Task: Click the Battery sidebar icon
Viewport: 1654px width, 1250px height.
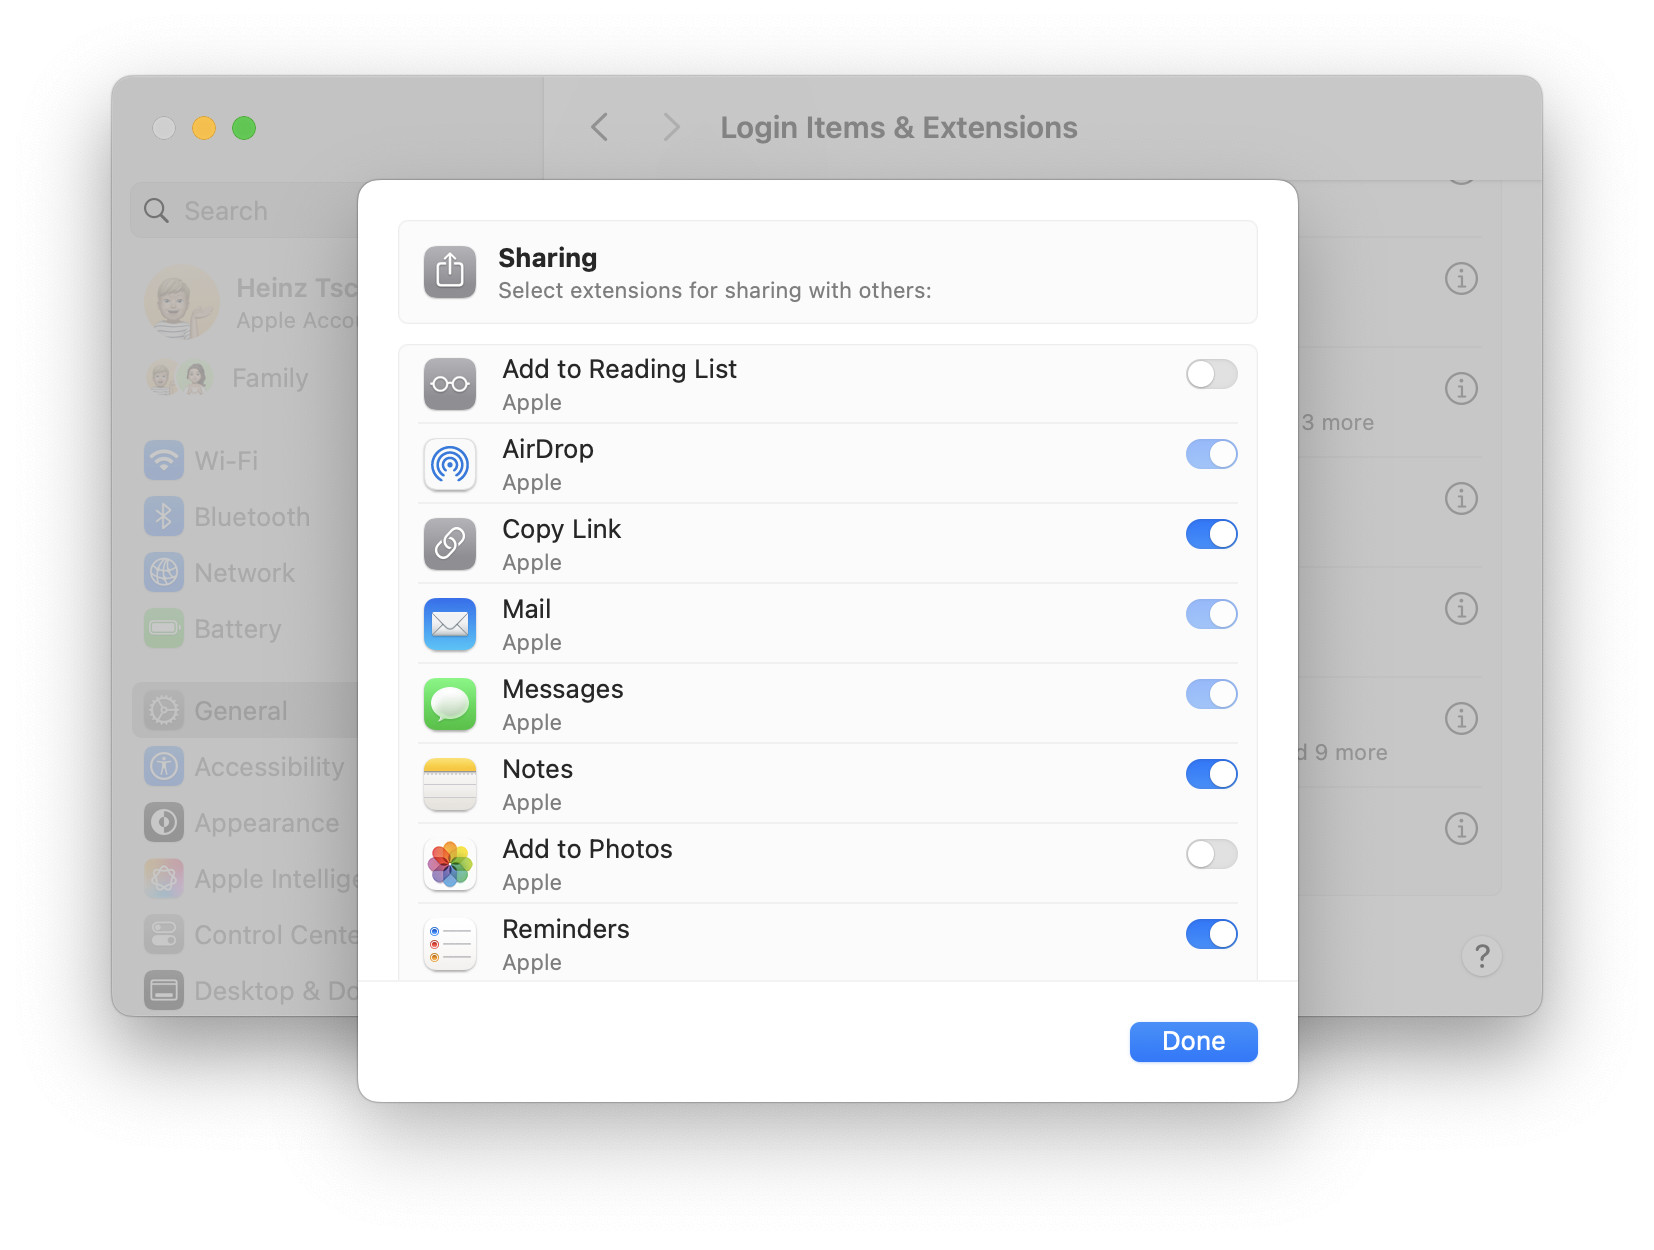Action: 164,628
